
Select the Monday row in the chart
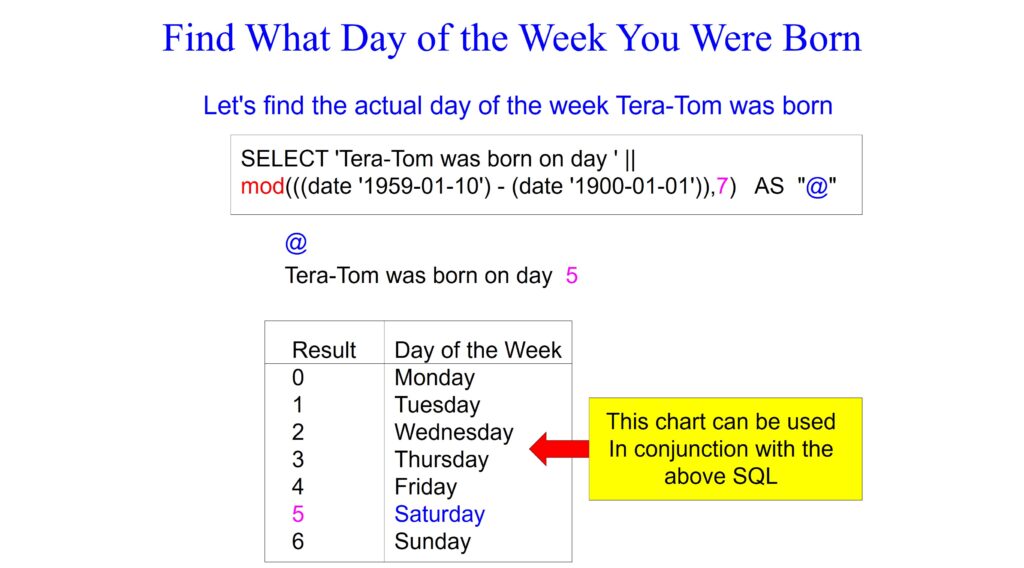434,378
